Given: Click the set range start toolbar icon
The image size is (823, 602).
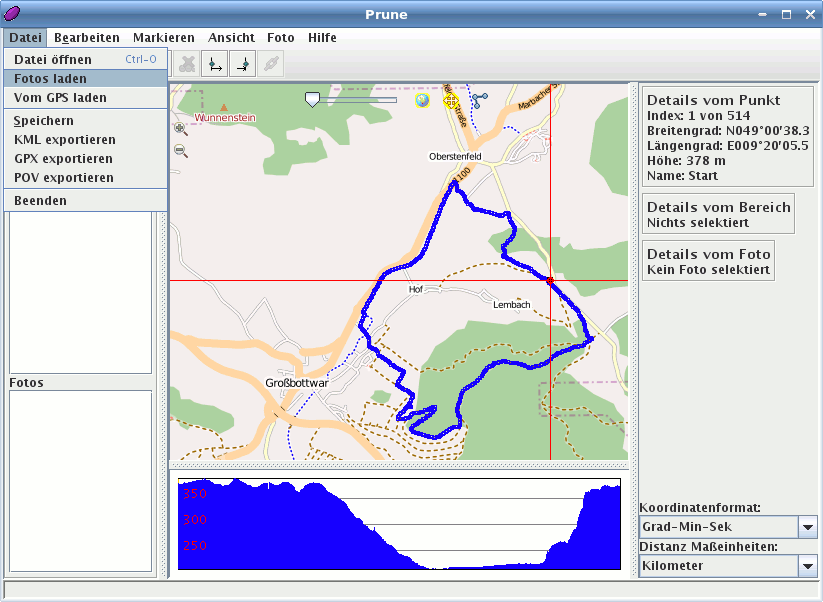Looking at the screenshot, I should pyautogui.click(x=214, y=64).
